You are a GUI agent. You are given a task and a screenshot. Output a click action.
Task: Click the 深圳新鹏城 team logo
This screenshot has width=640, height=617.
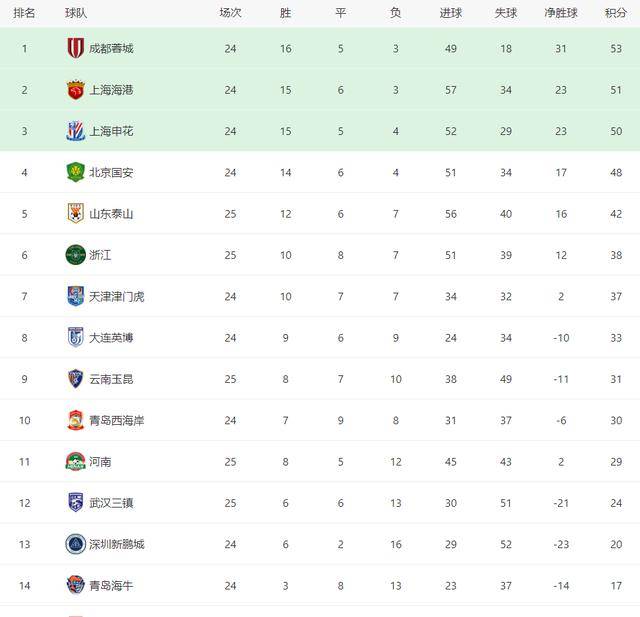[x=76, y=544]
